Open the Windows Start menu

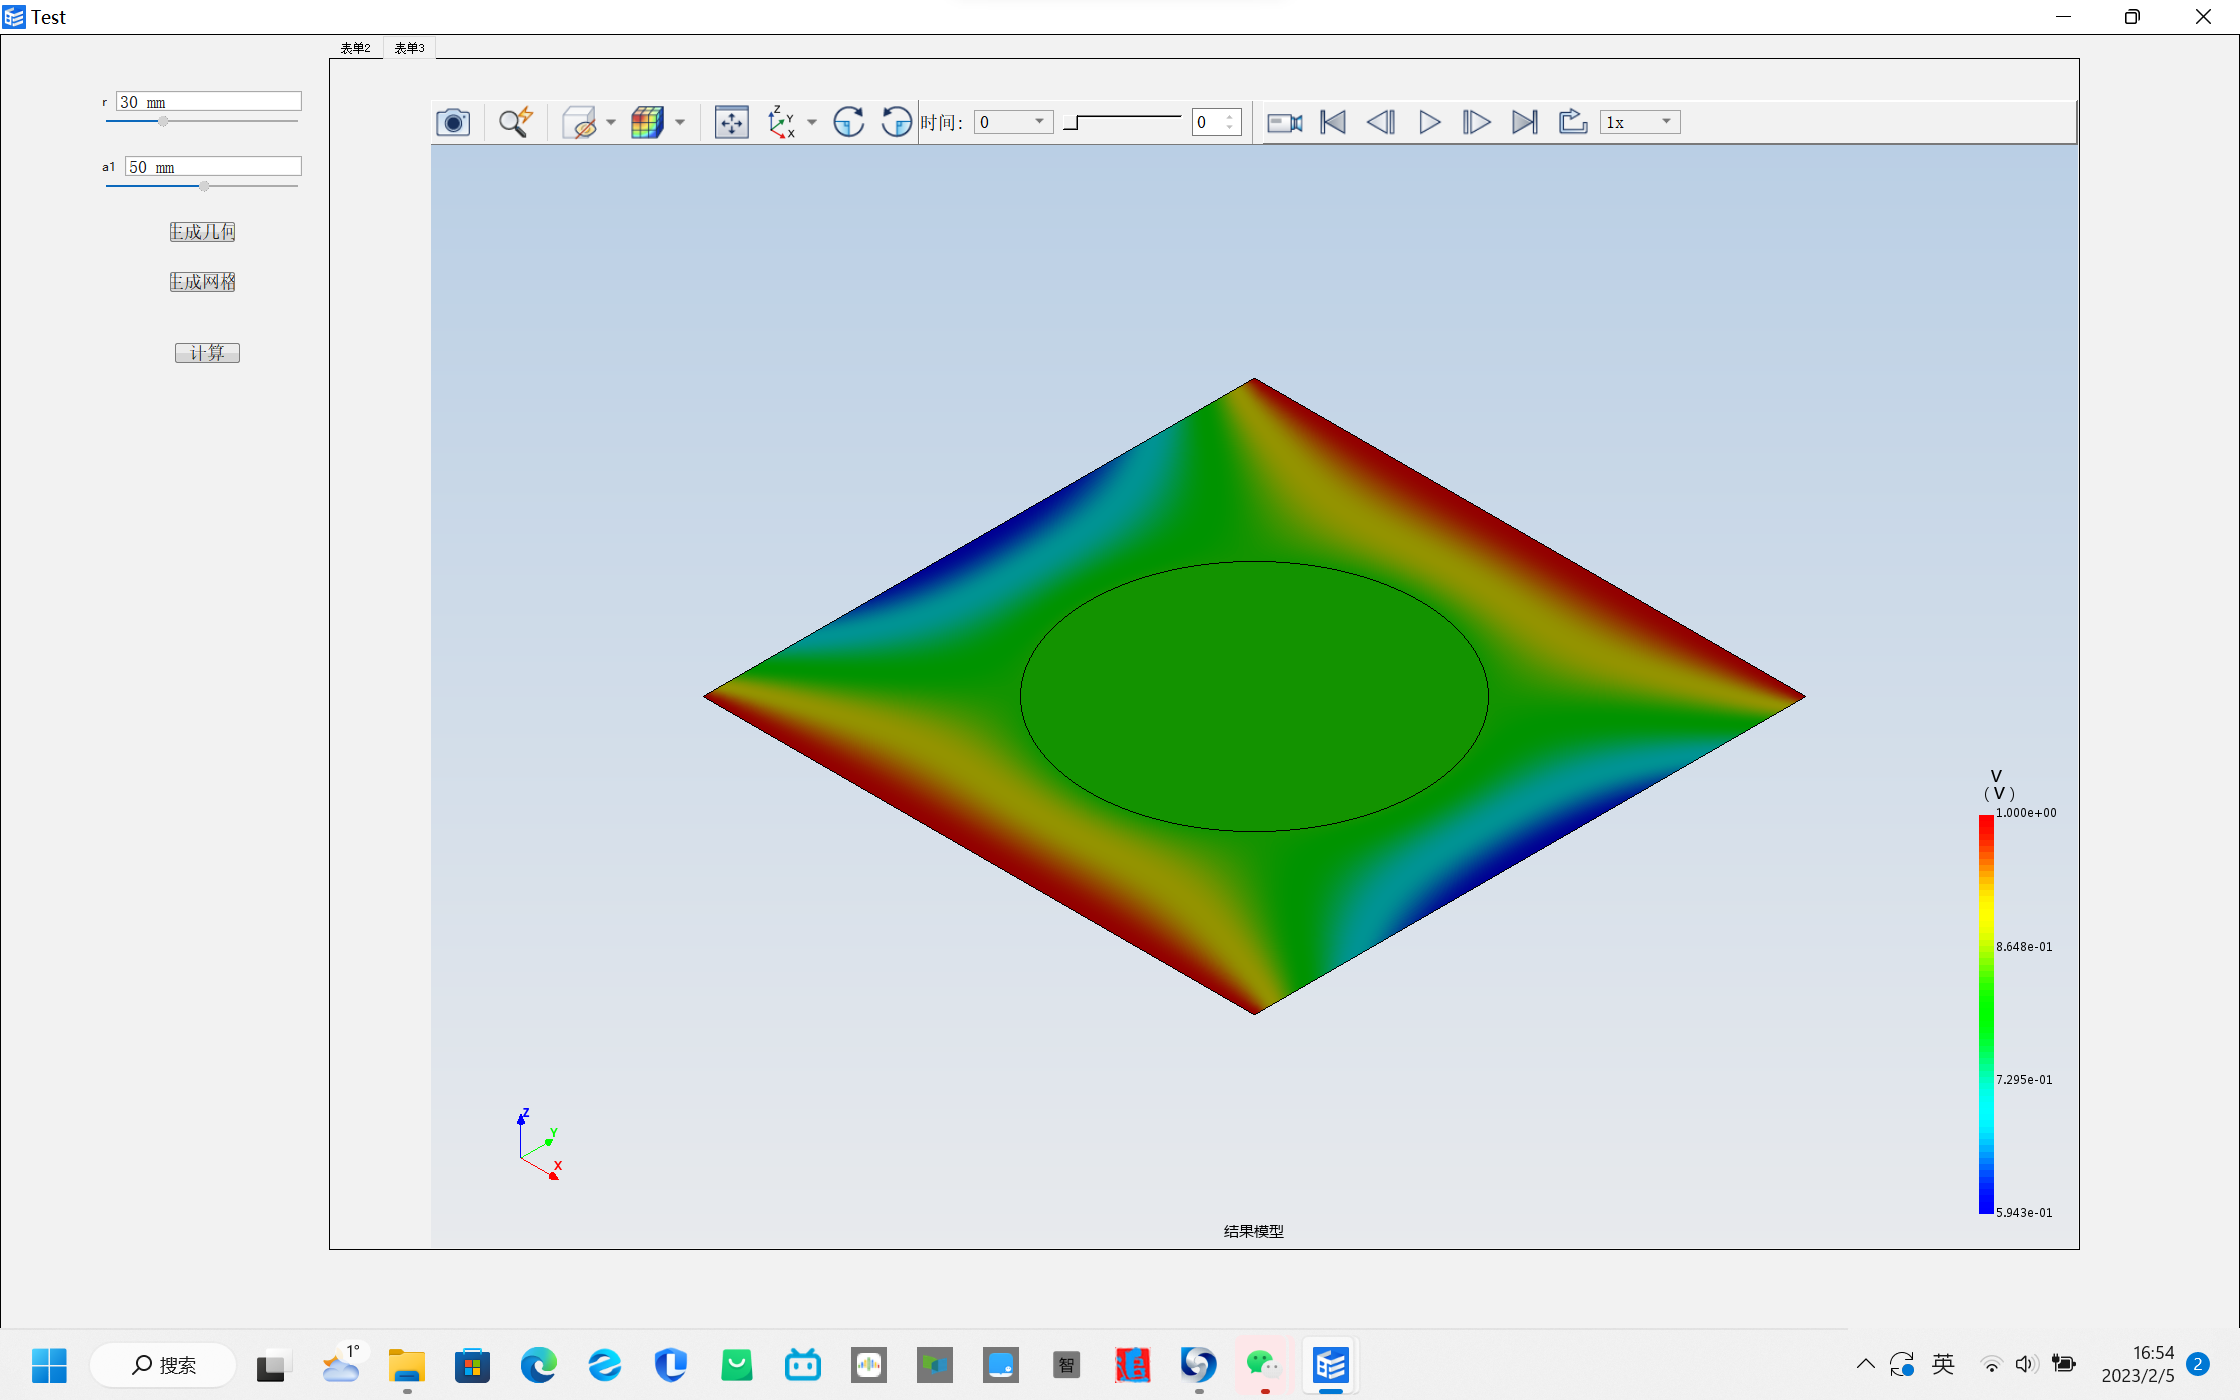point(48,1365)
